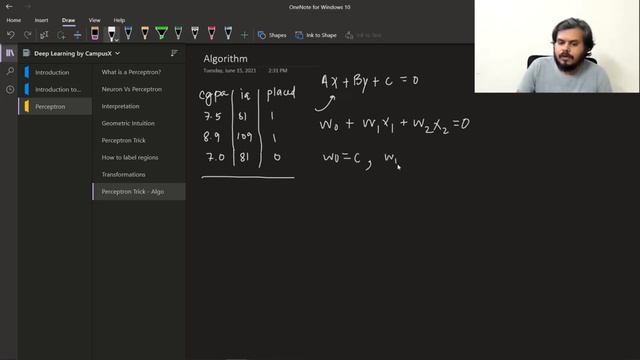Open the Help tab

tap(119, 20)
